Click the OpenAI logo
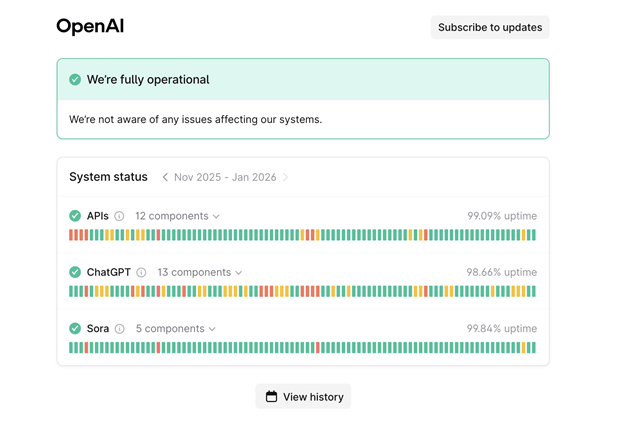The image size is (624, 433). click(x=90, y=27)
